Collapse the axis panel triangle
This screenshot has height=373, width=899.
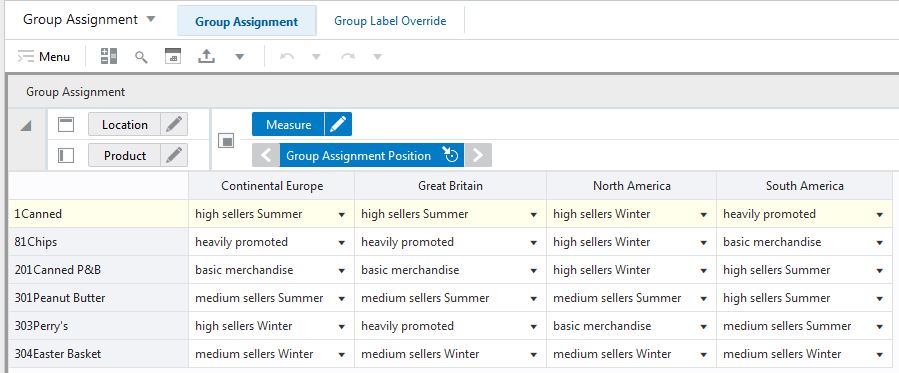click(25, 126)
